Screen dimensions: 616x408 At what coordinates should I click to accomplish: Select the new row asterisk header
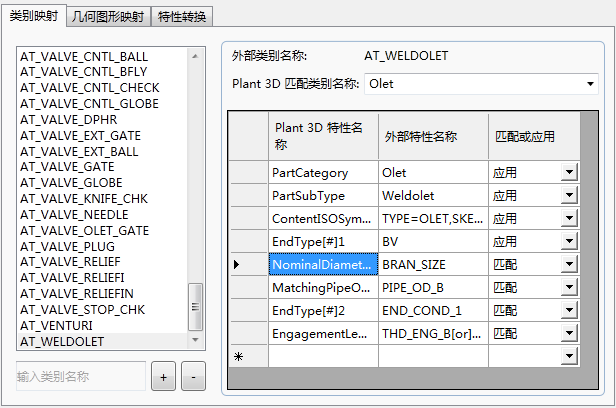point(249,357)
